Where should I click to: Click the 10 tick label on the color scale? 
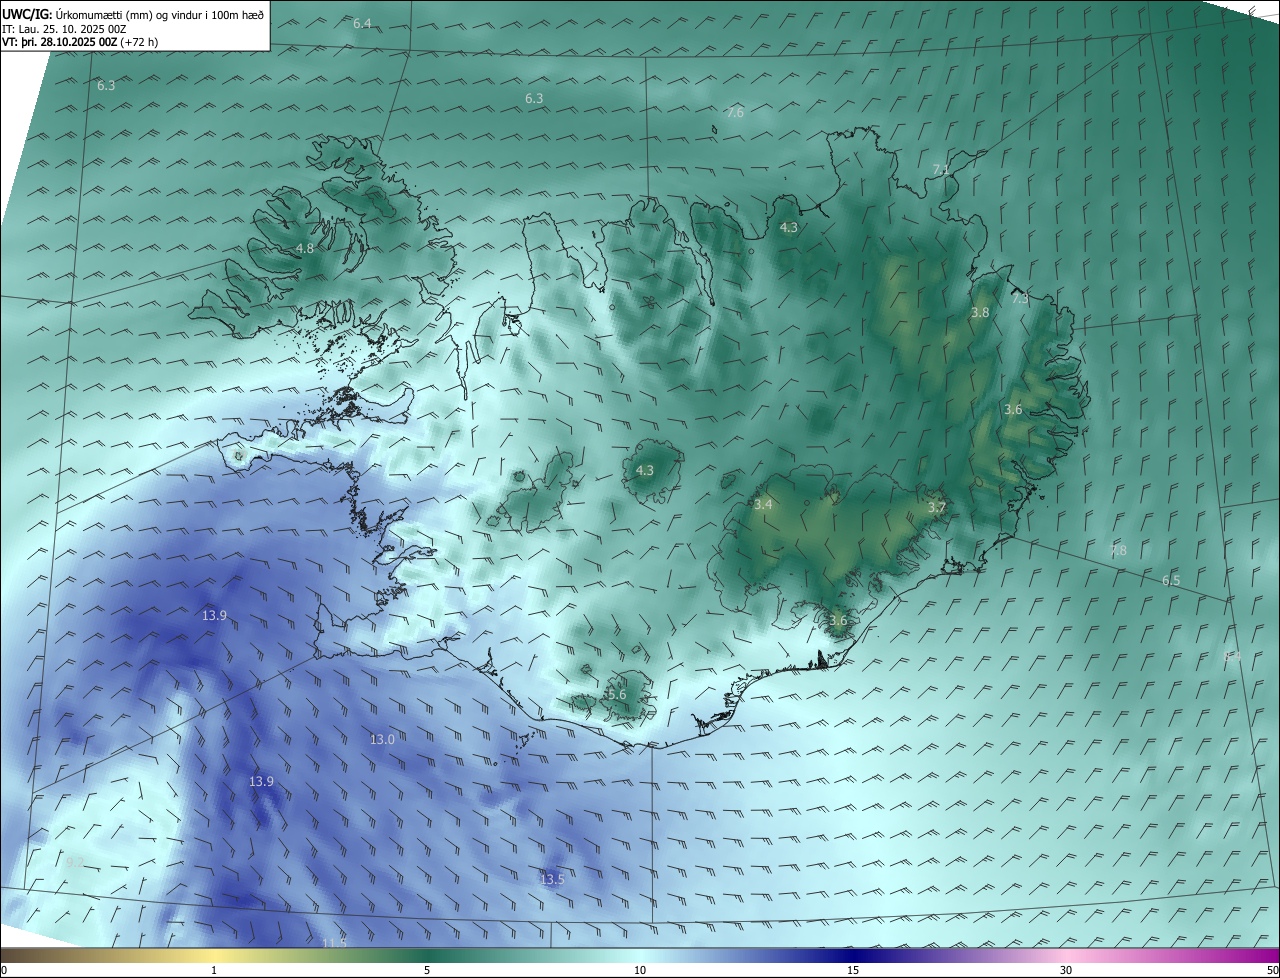coord(640,970)
